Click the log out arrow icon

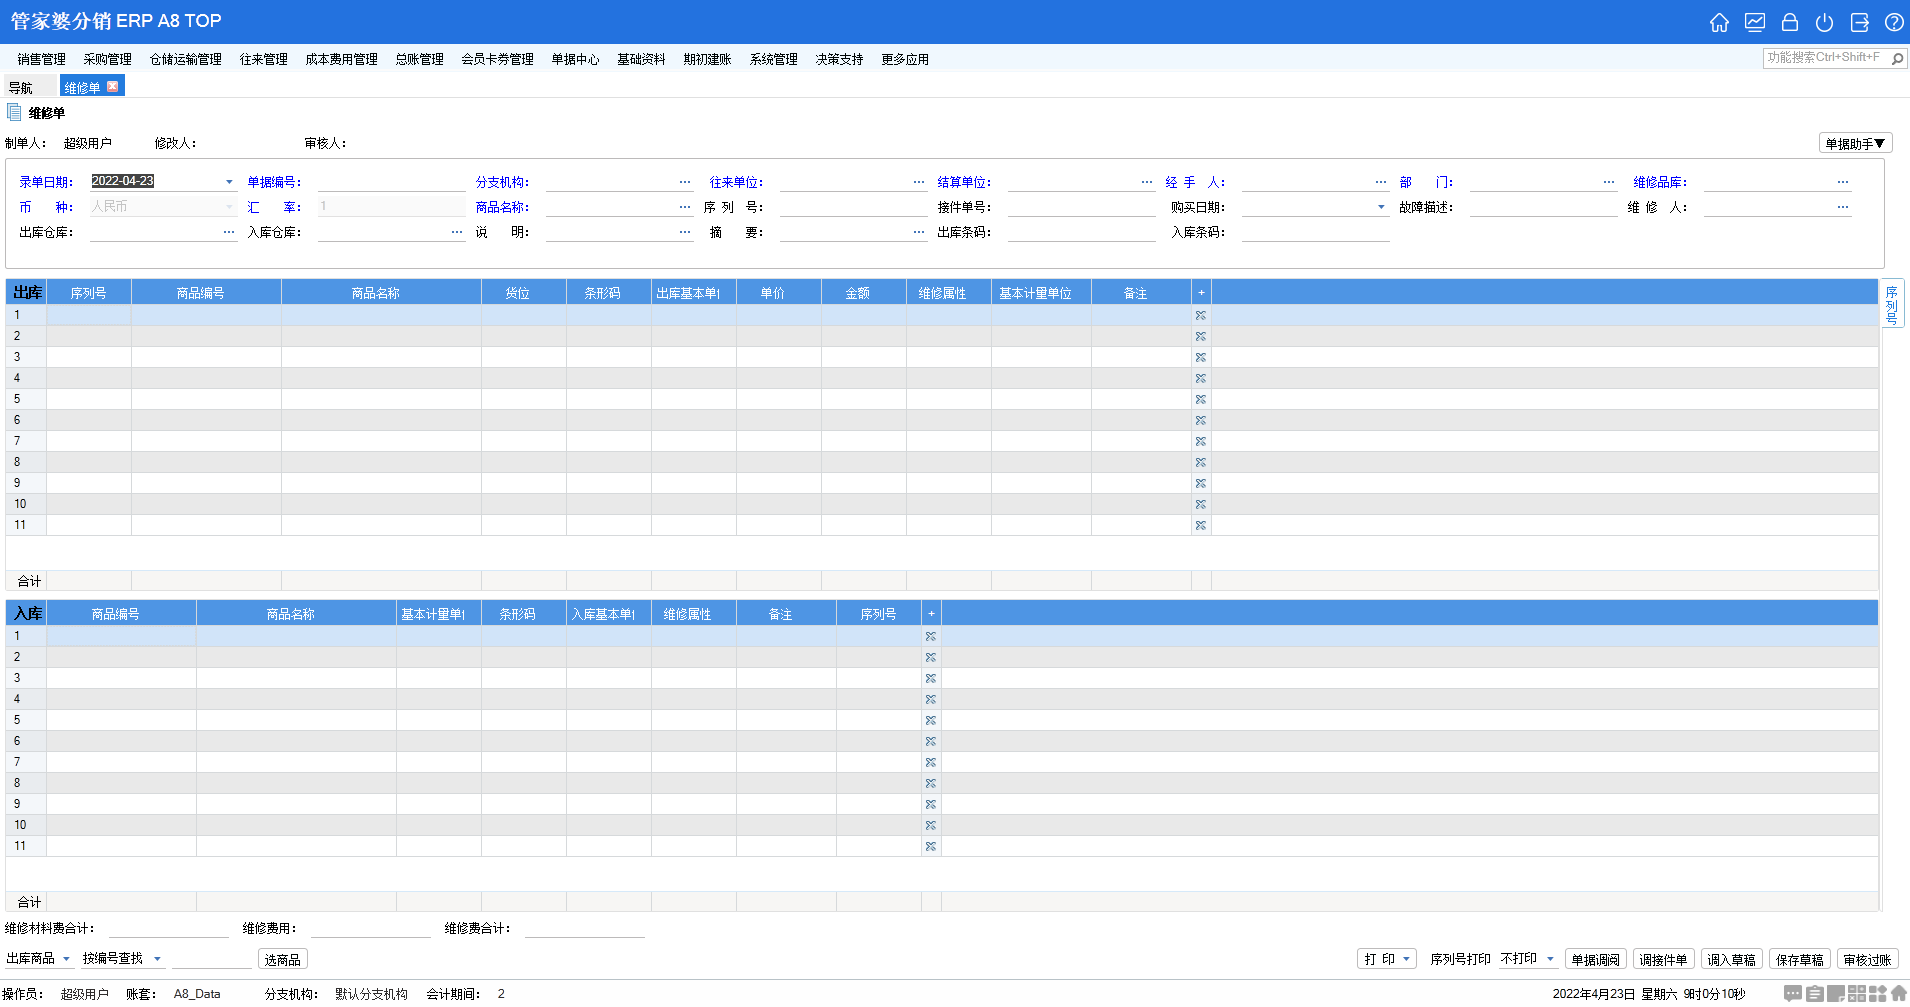1860,22
